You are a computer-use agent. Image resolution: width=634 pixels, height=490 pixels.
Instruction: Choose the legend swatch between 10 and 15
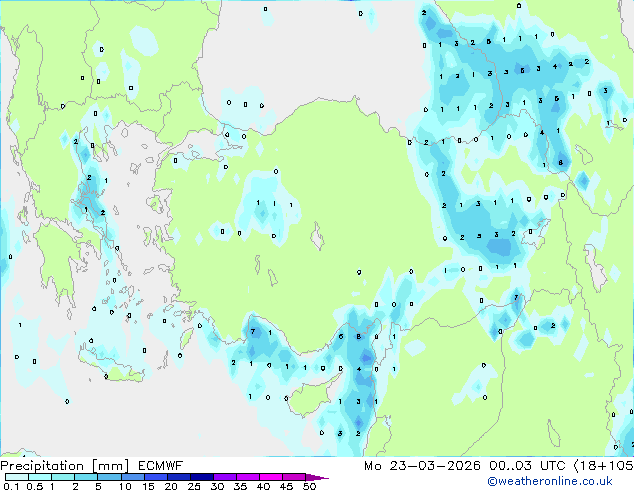click(x=132, y=477)
